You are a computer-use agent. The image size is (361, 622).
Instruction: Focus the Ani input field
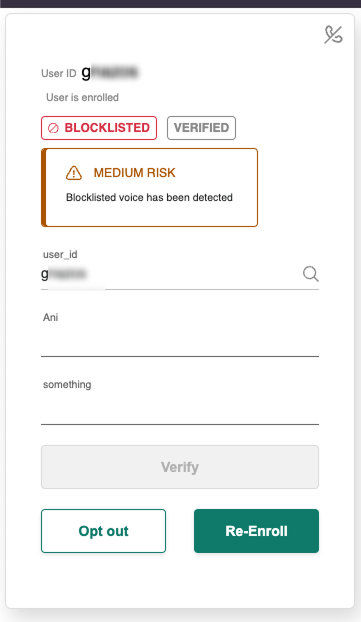click(180, 342)
